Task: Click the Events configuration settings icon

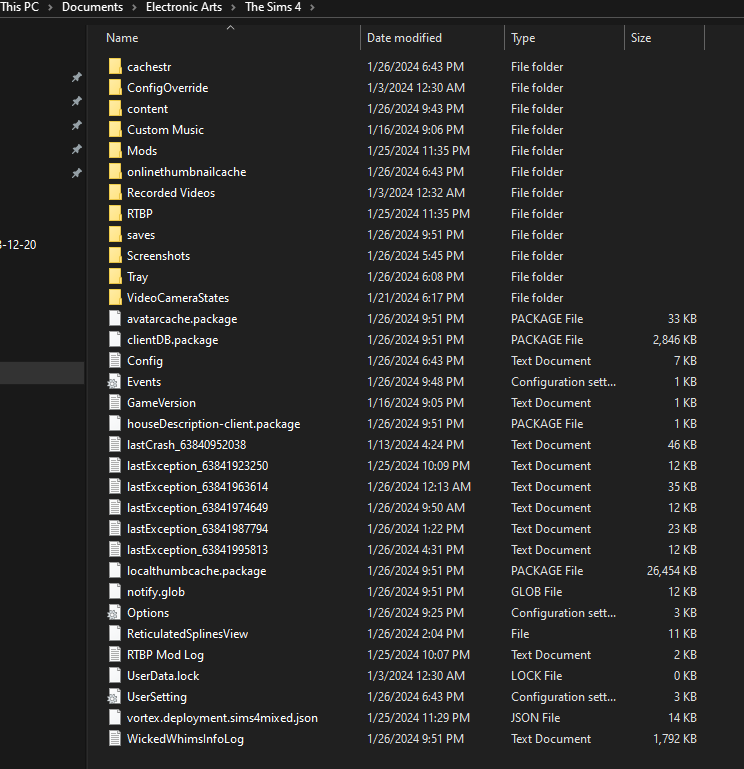Action: [115, 382]
